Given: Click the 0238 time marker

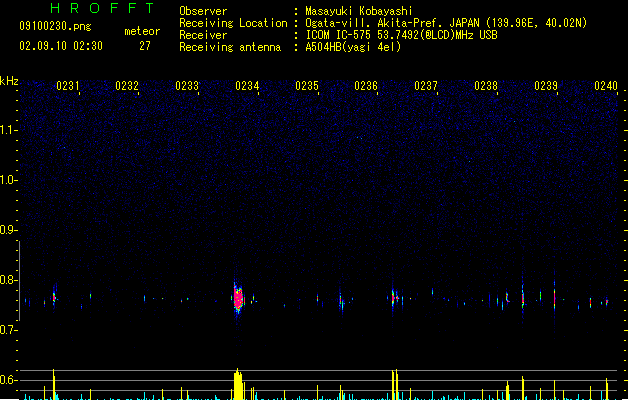Looking at the screenshot, I should [486, 86].
